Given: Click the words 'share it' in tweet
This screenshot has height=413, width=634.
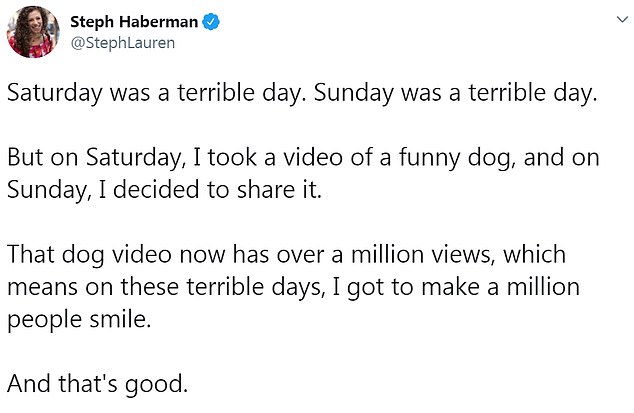Looking at the screenshot, I should point(279,190).
